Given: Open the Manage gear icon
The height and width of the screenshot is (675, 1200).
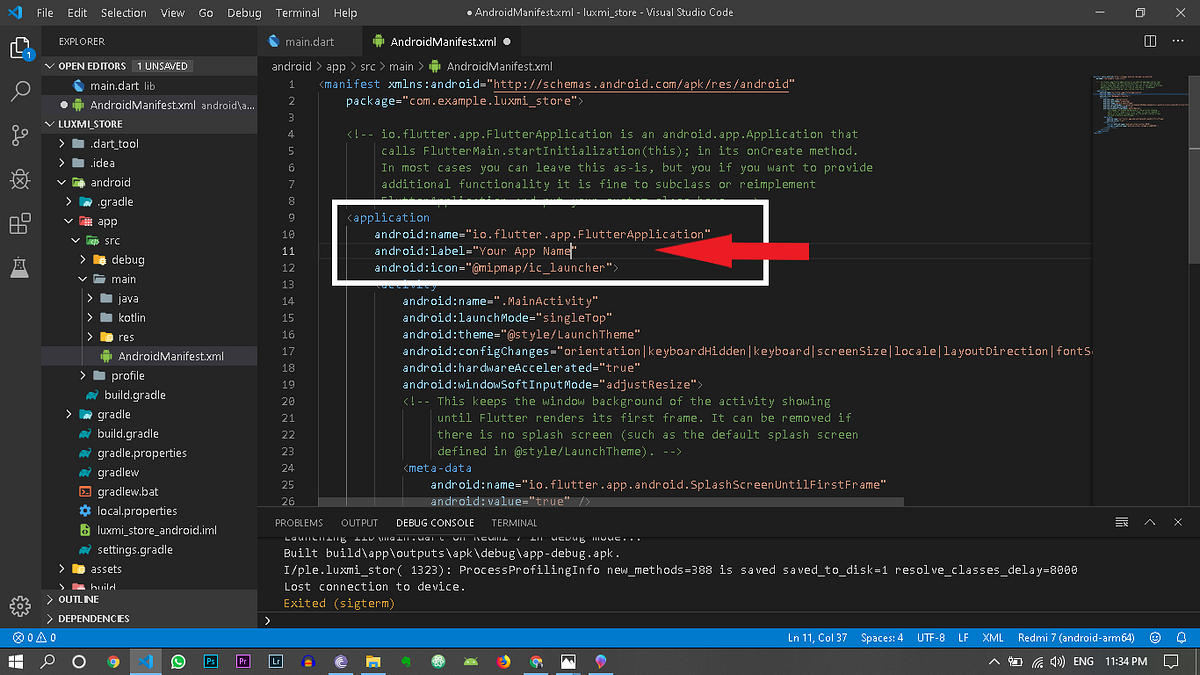Looking at the screenshot, I should (20, 607).
